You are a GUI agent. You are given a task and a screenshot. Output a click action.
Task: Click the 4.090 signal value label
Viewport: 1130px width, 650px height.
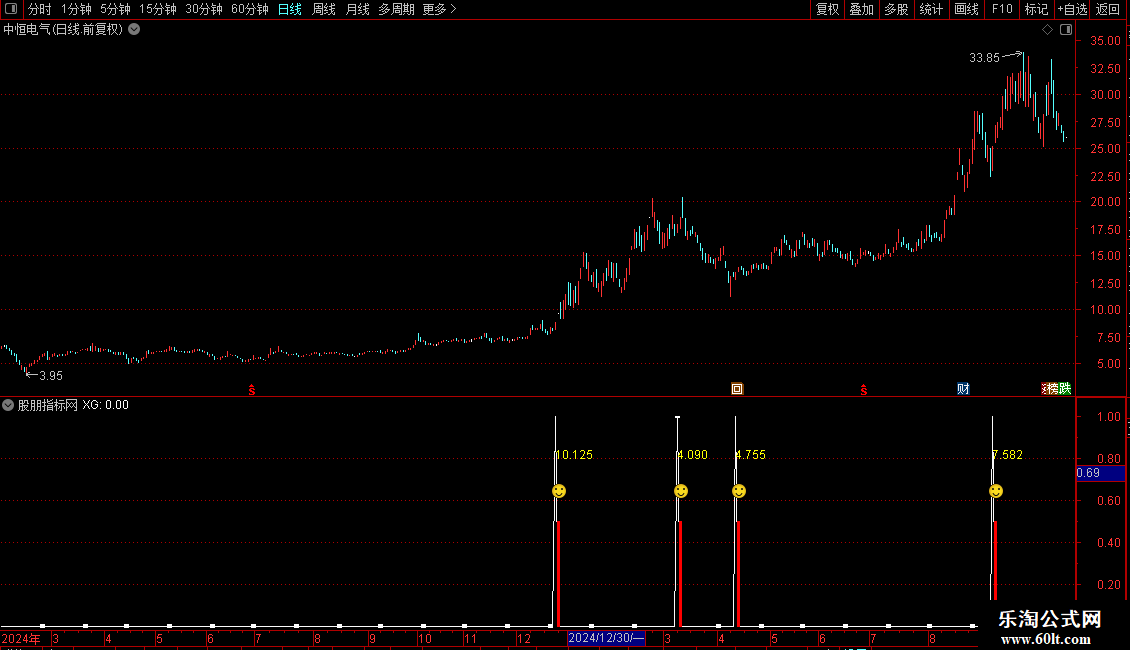pyautogui.click(x=693, y=455)
